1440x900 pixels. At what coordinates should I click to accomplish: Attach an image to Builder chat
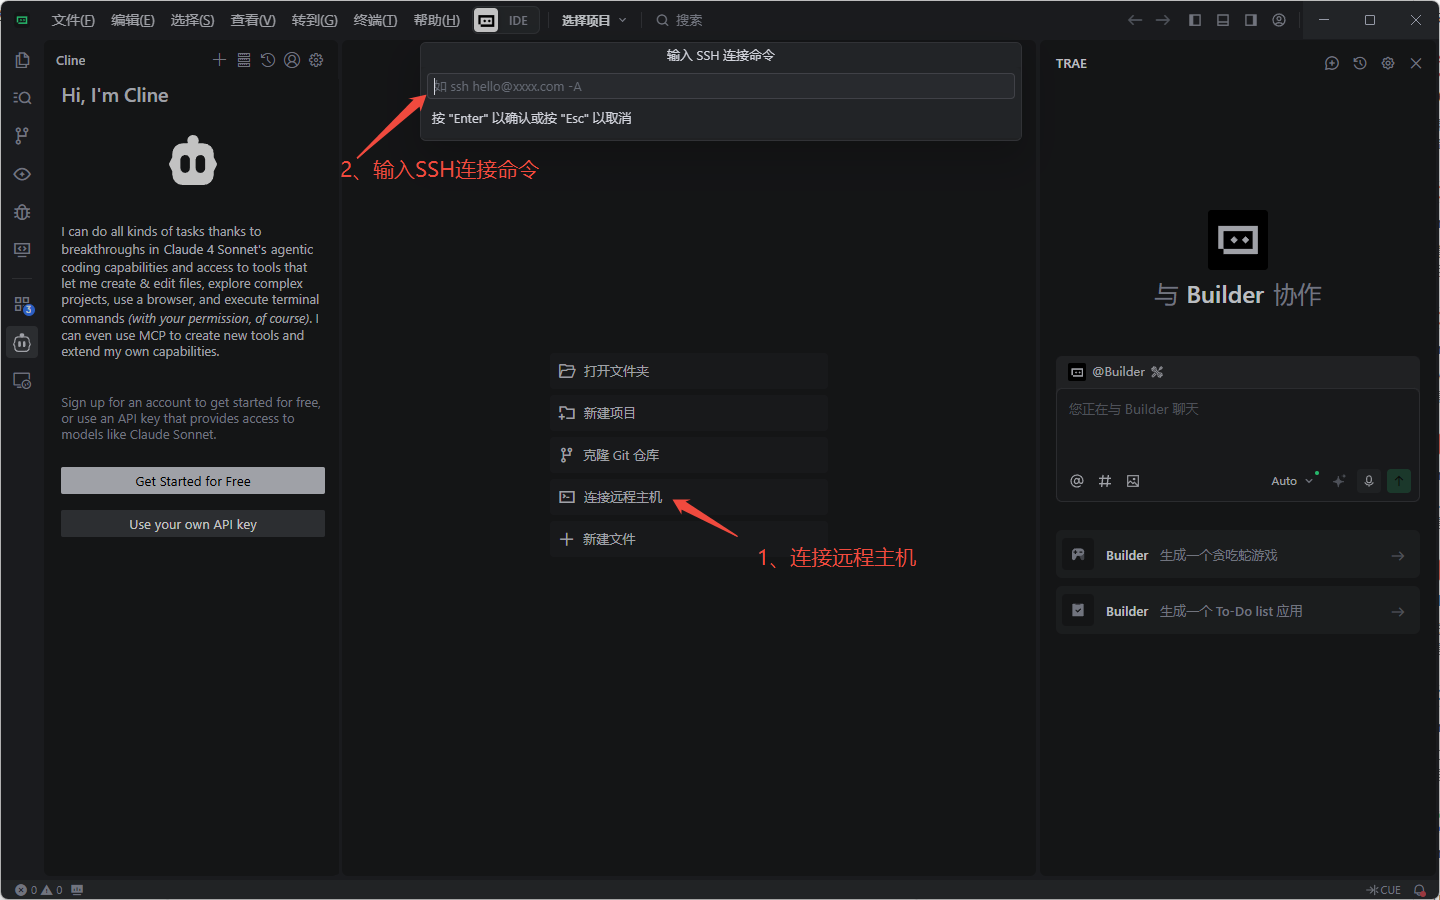coord(1133,481)
